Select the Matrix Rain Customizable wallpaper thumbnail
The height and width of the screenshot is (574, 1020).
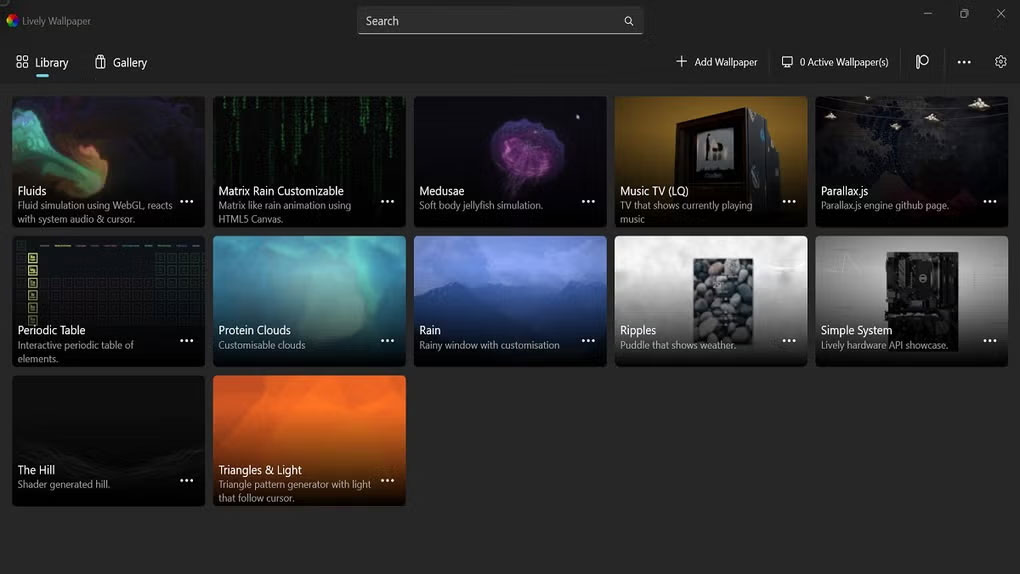pyautogui.click(x=309, y=145)
